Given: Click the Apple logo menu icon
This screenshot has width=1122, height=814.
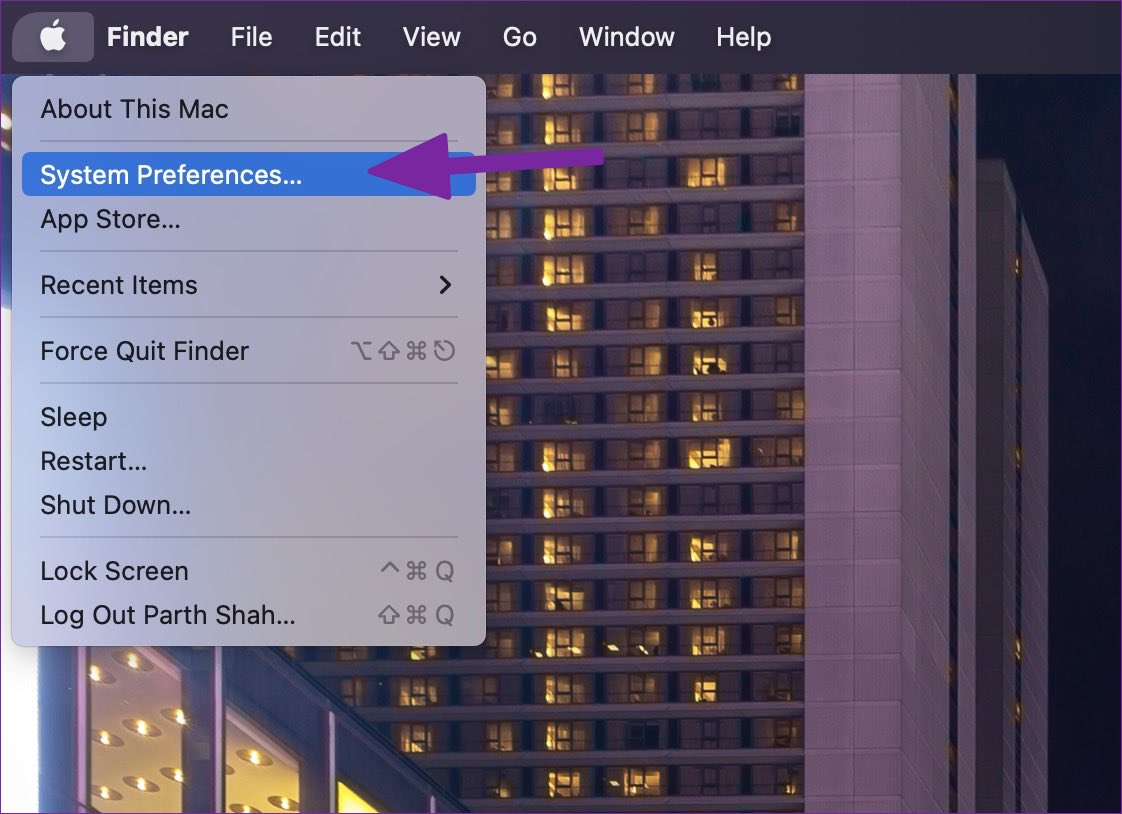Looking at the screenshot, I should coord(53,36).
